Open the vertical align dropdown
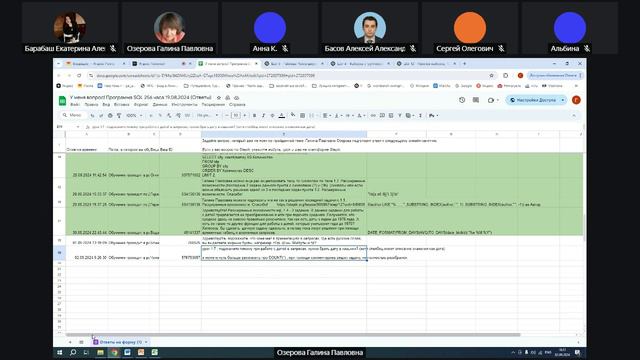Viewport: 640px width, 360px height. tap(338, 116)
